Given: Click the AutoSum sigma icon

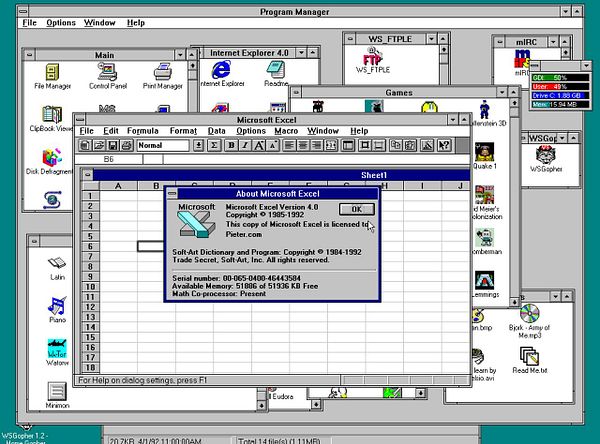Looking at the screenshot, I should coord(214,145).
